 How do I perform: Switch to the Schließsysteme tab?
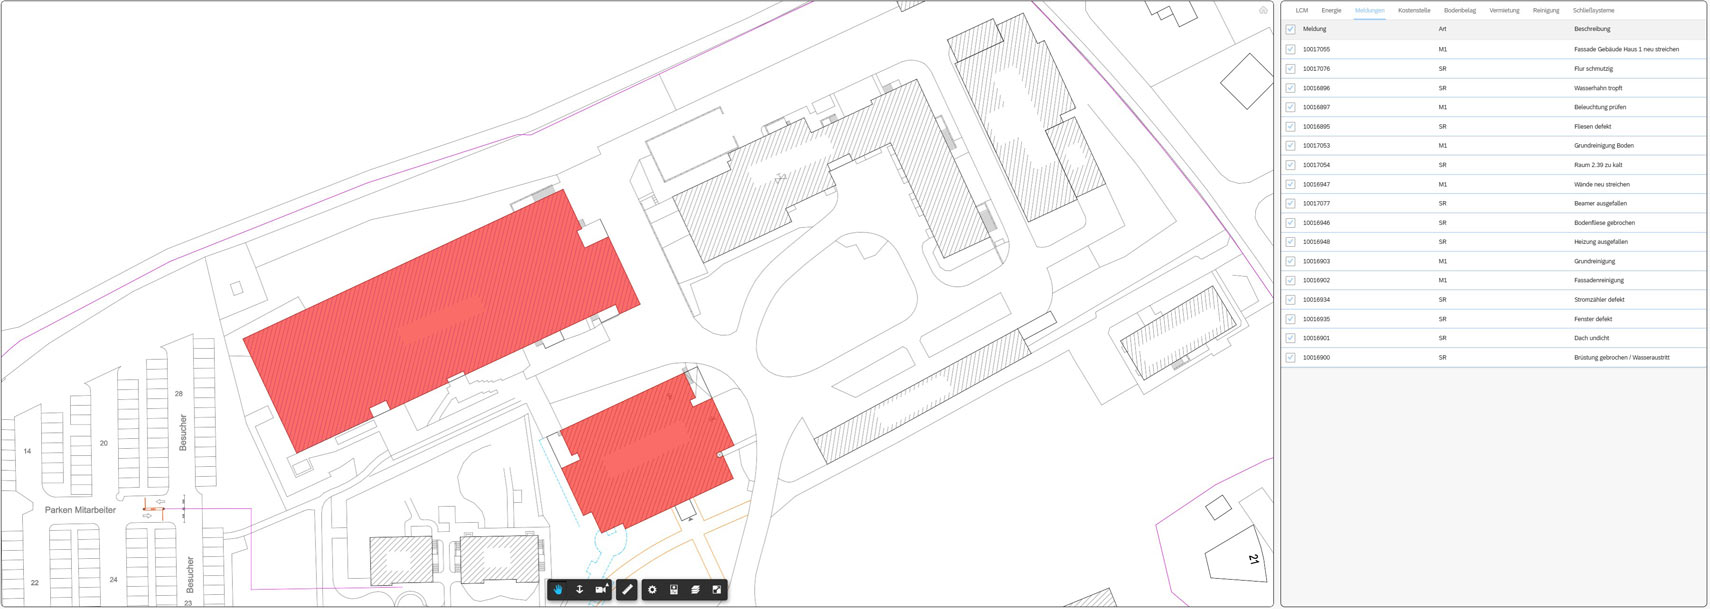[x=1593, y=10]
